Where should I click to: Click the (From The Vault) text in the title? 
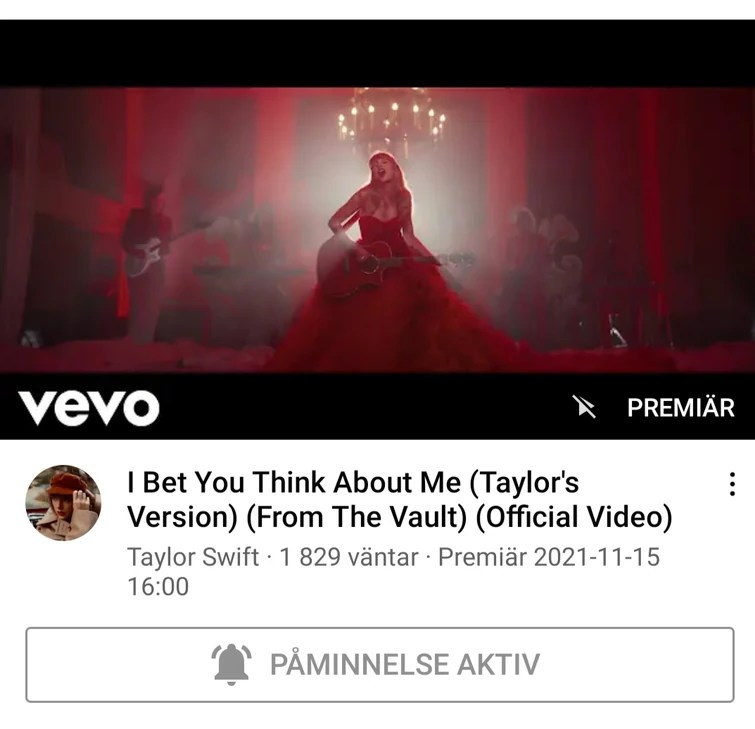click(356, 517)
